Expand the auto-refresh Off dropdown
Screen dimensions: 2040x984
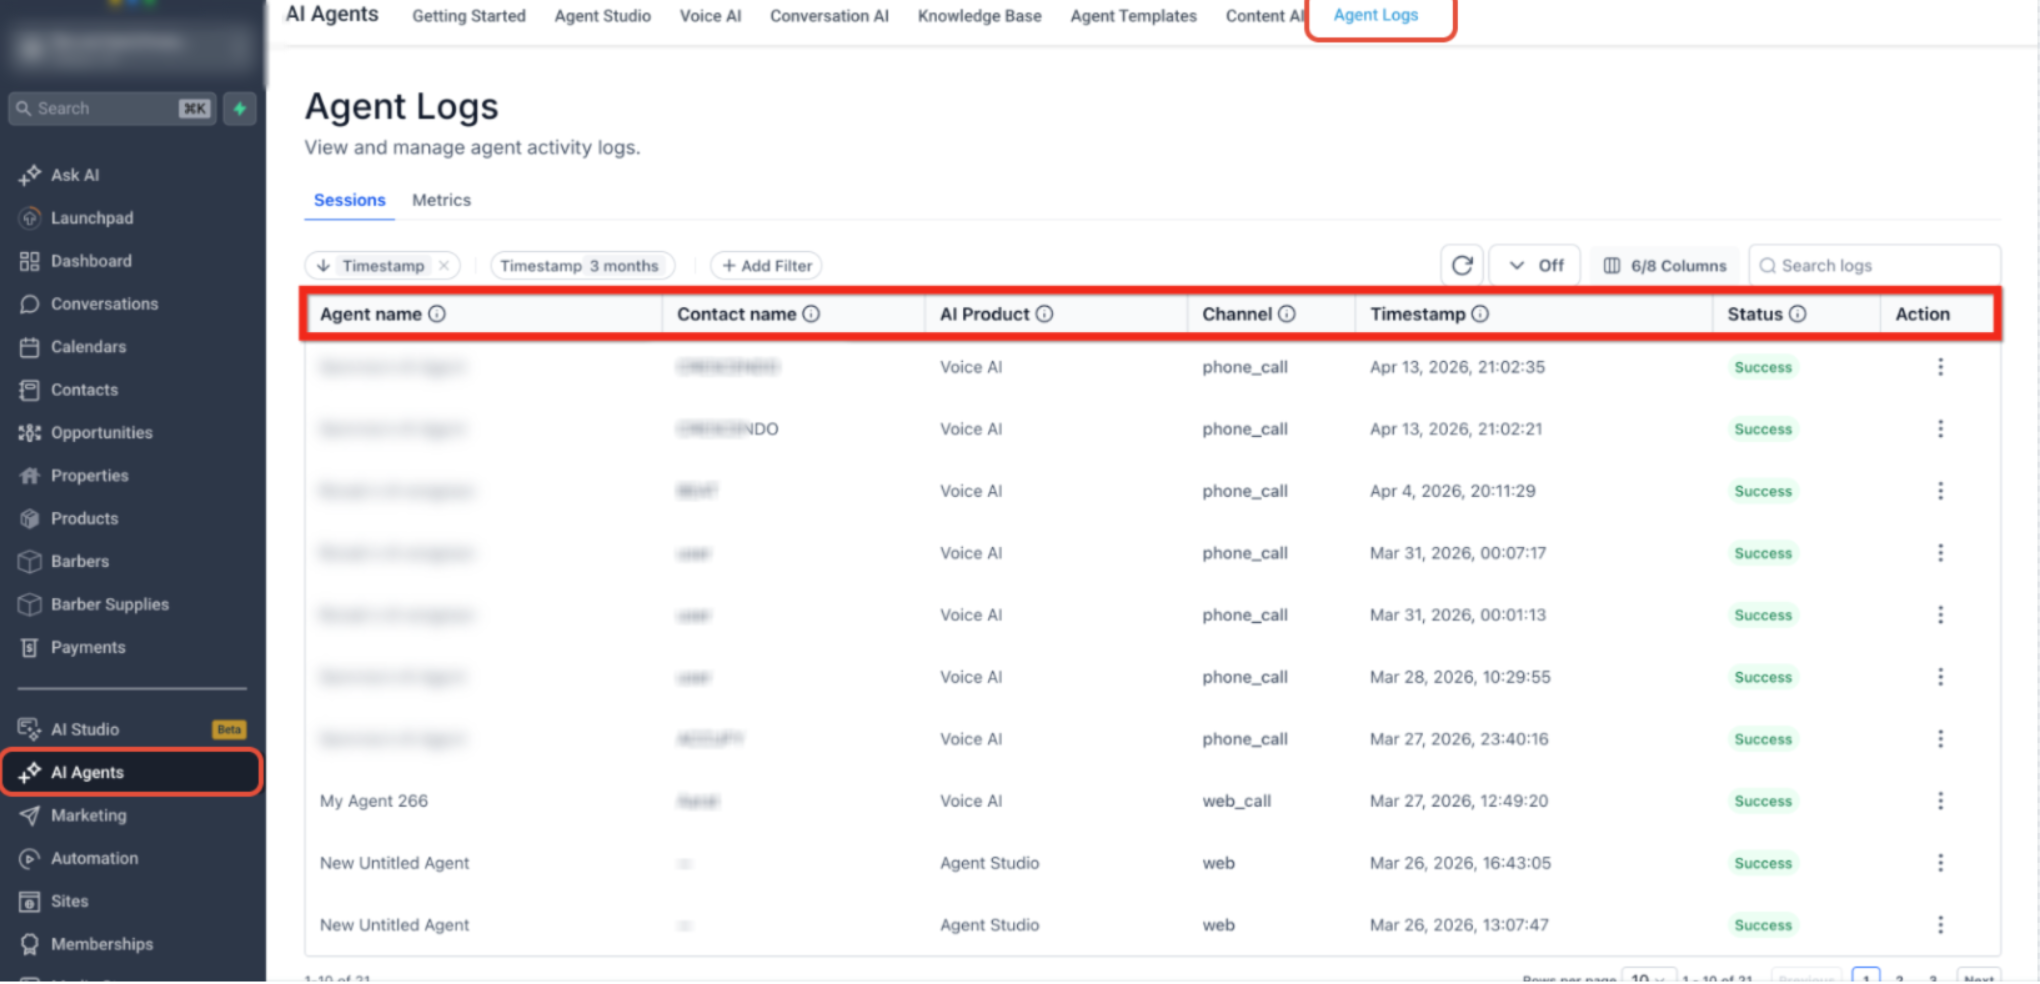1535,265
